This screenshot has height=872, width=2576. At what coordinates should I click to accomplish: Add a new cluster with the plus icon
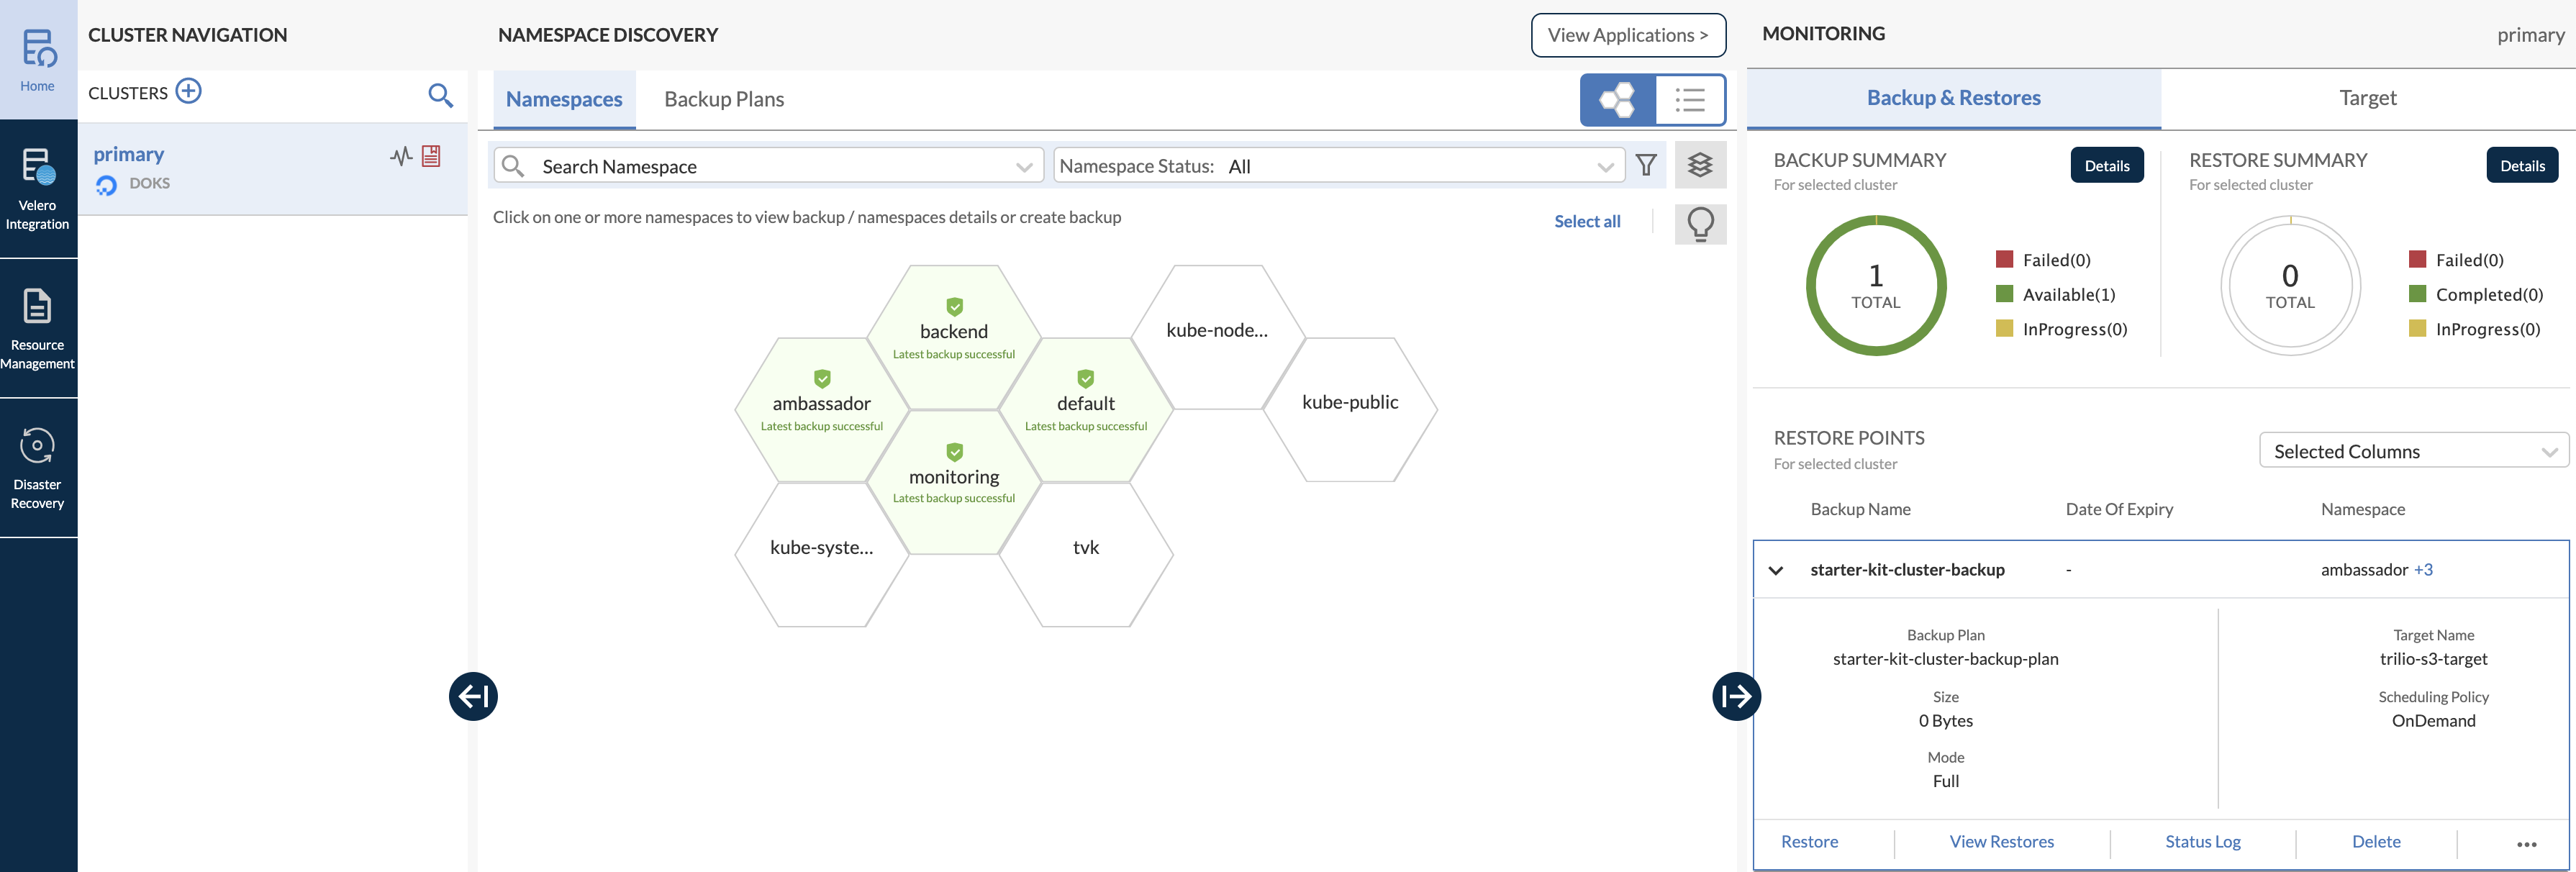pyautogui.click(x=188, y=92)
